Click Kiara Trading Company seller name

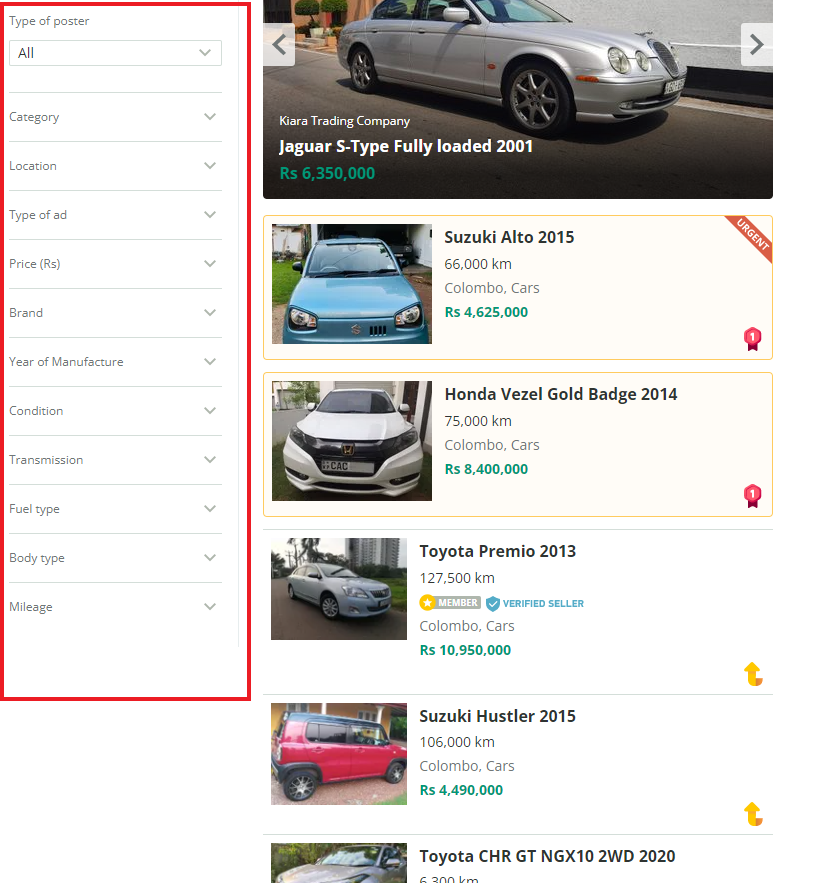tap(345, 121)
